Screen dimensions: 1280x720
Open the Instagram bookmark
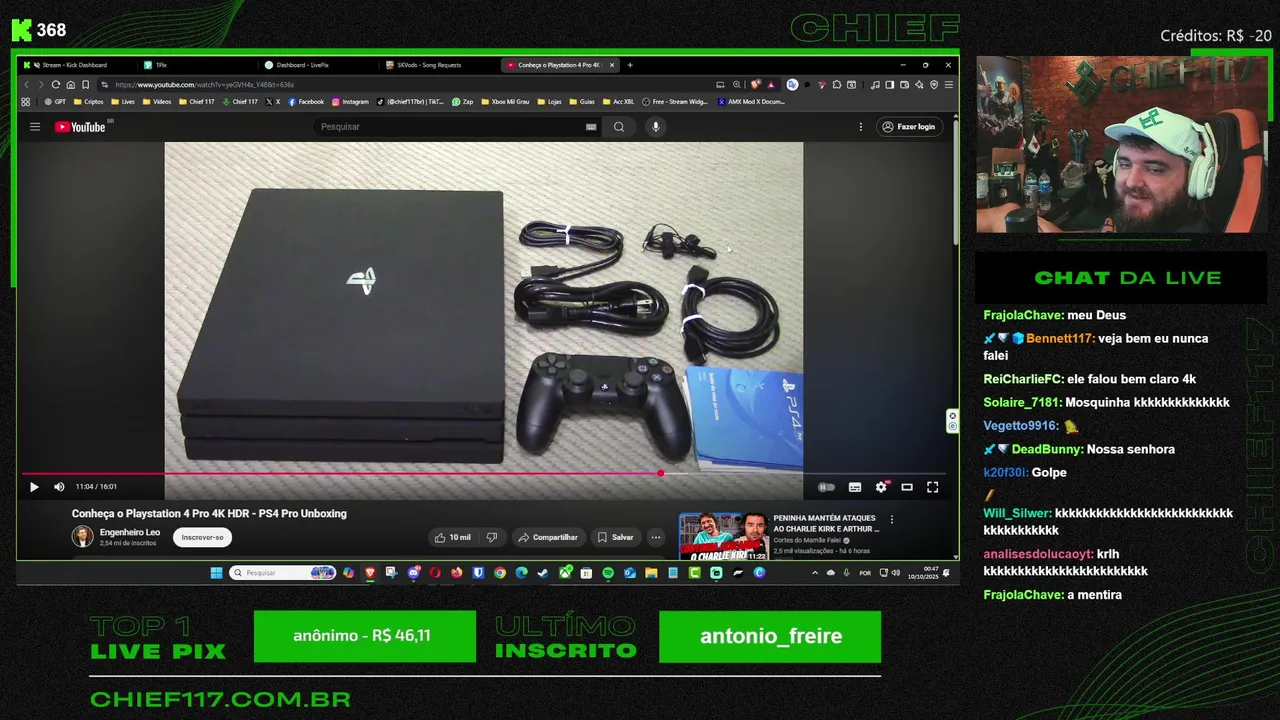click(x=350, y=102)
